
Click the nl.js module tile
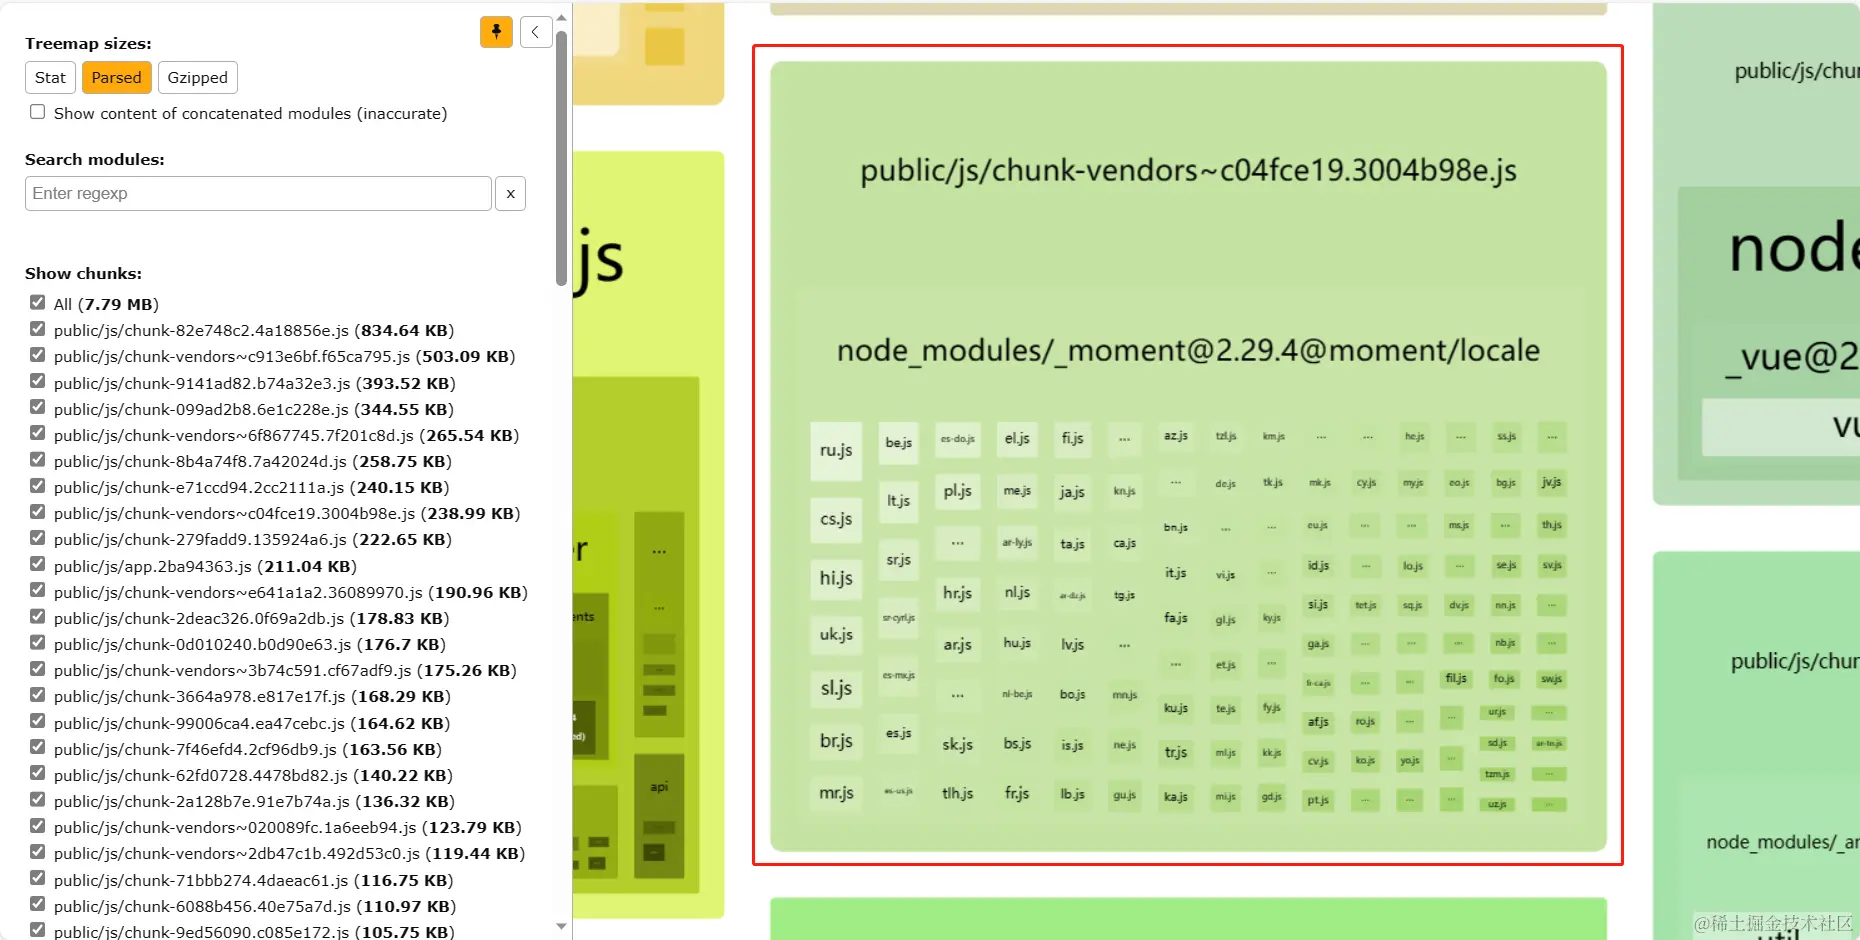[1017, 593]
